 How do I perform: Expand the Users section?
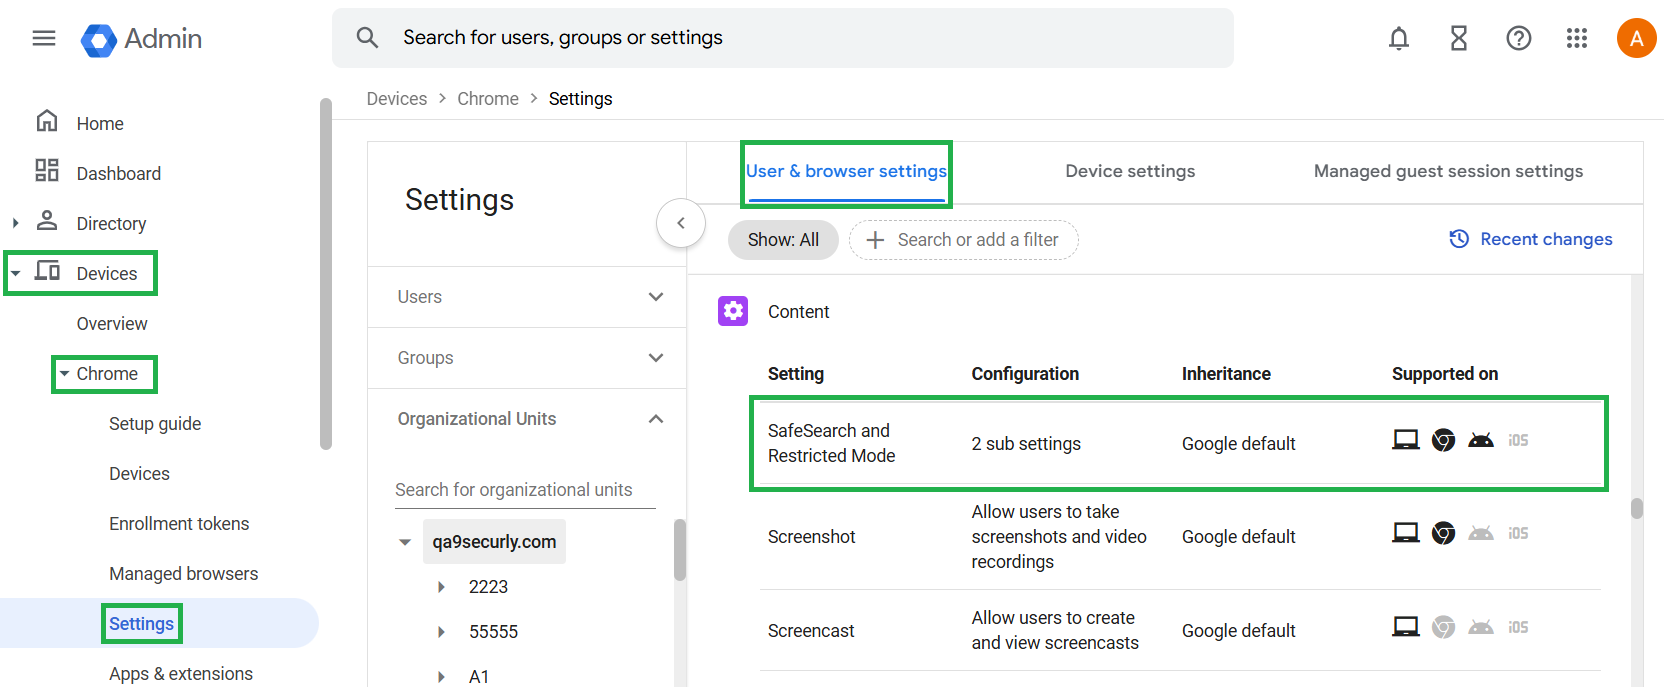(x=656, y=297)
